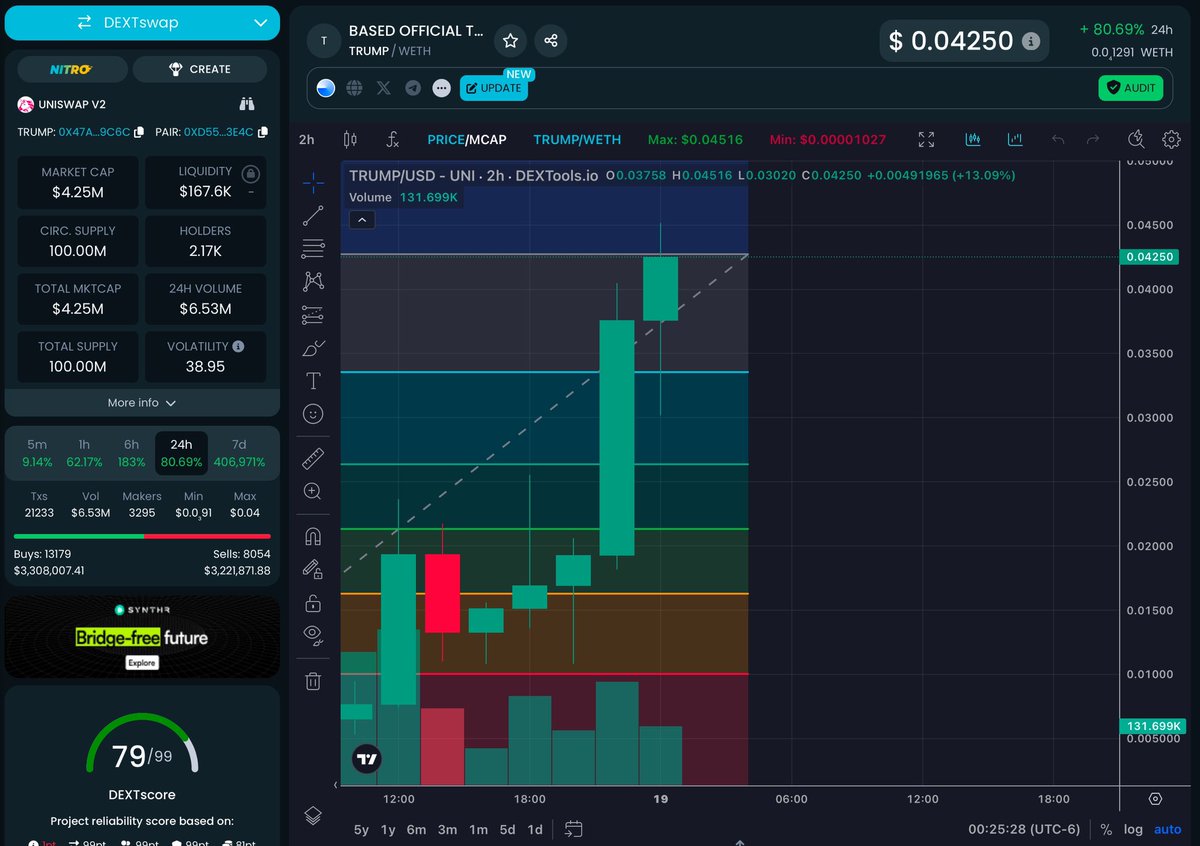Click Explore on the Synthr ad
Screen dimensions: 1200x846
pyautogui.click(x=142, y=663)
